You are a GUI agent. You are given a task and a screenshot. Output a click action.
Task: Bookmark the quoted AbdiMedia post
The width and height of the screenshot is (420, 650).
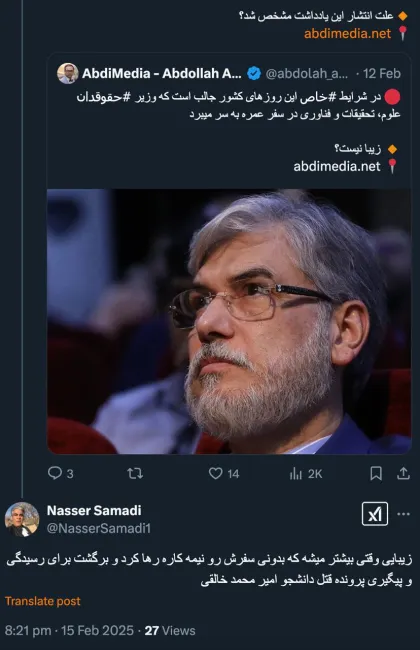tap(376, 473)
